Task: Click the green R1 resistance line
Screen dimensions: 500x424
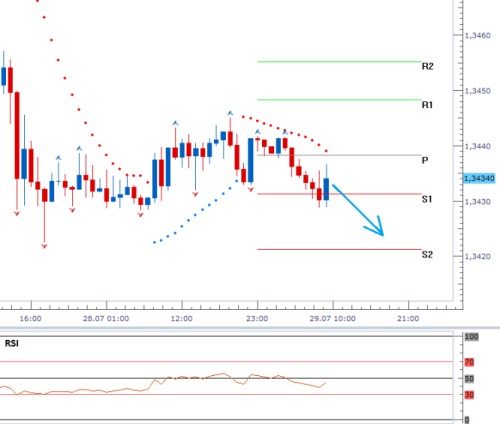Action: tap(339, 100)
